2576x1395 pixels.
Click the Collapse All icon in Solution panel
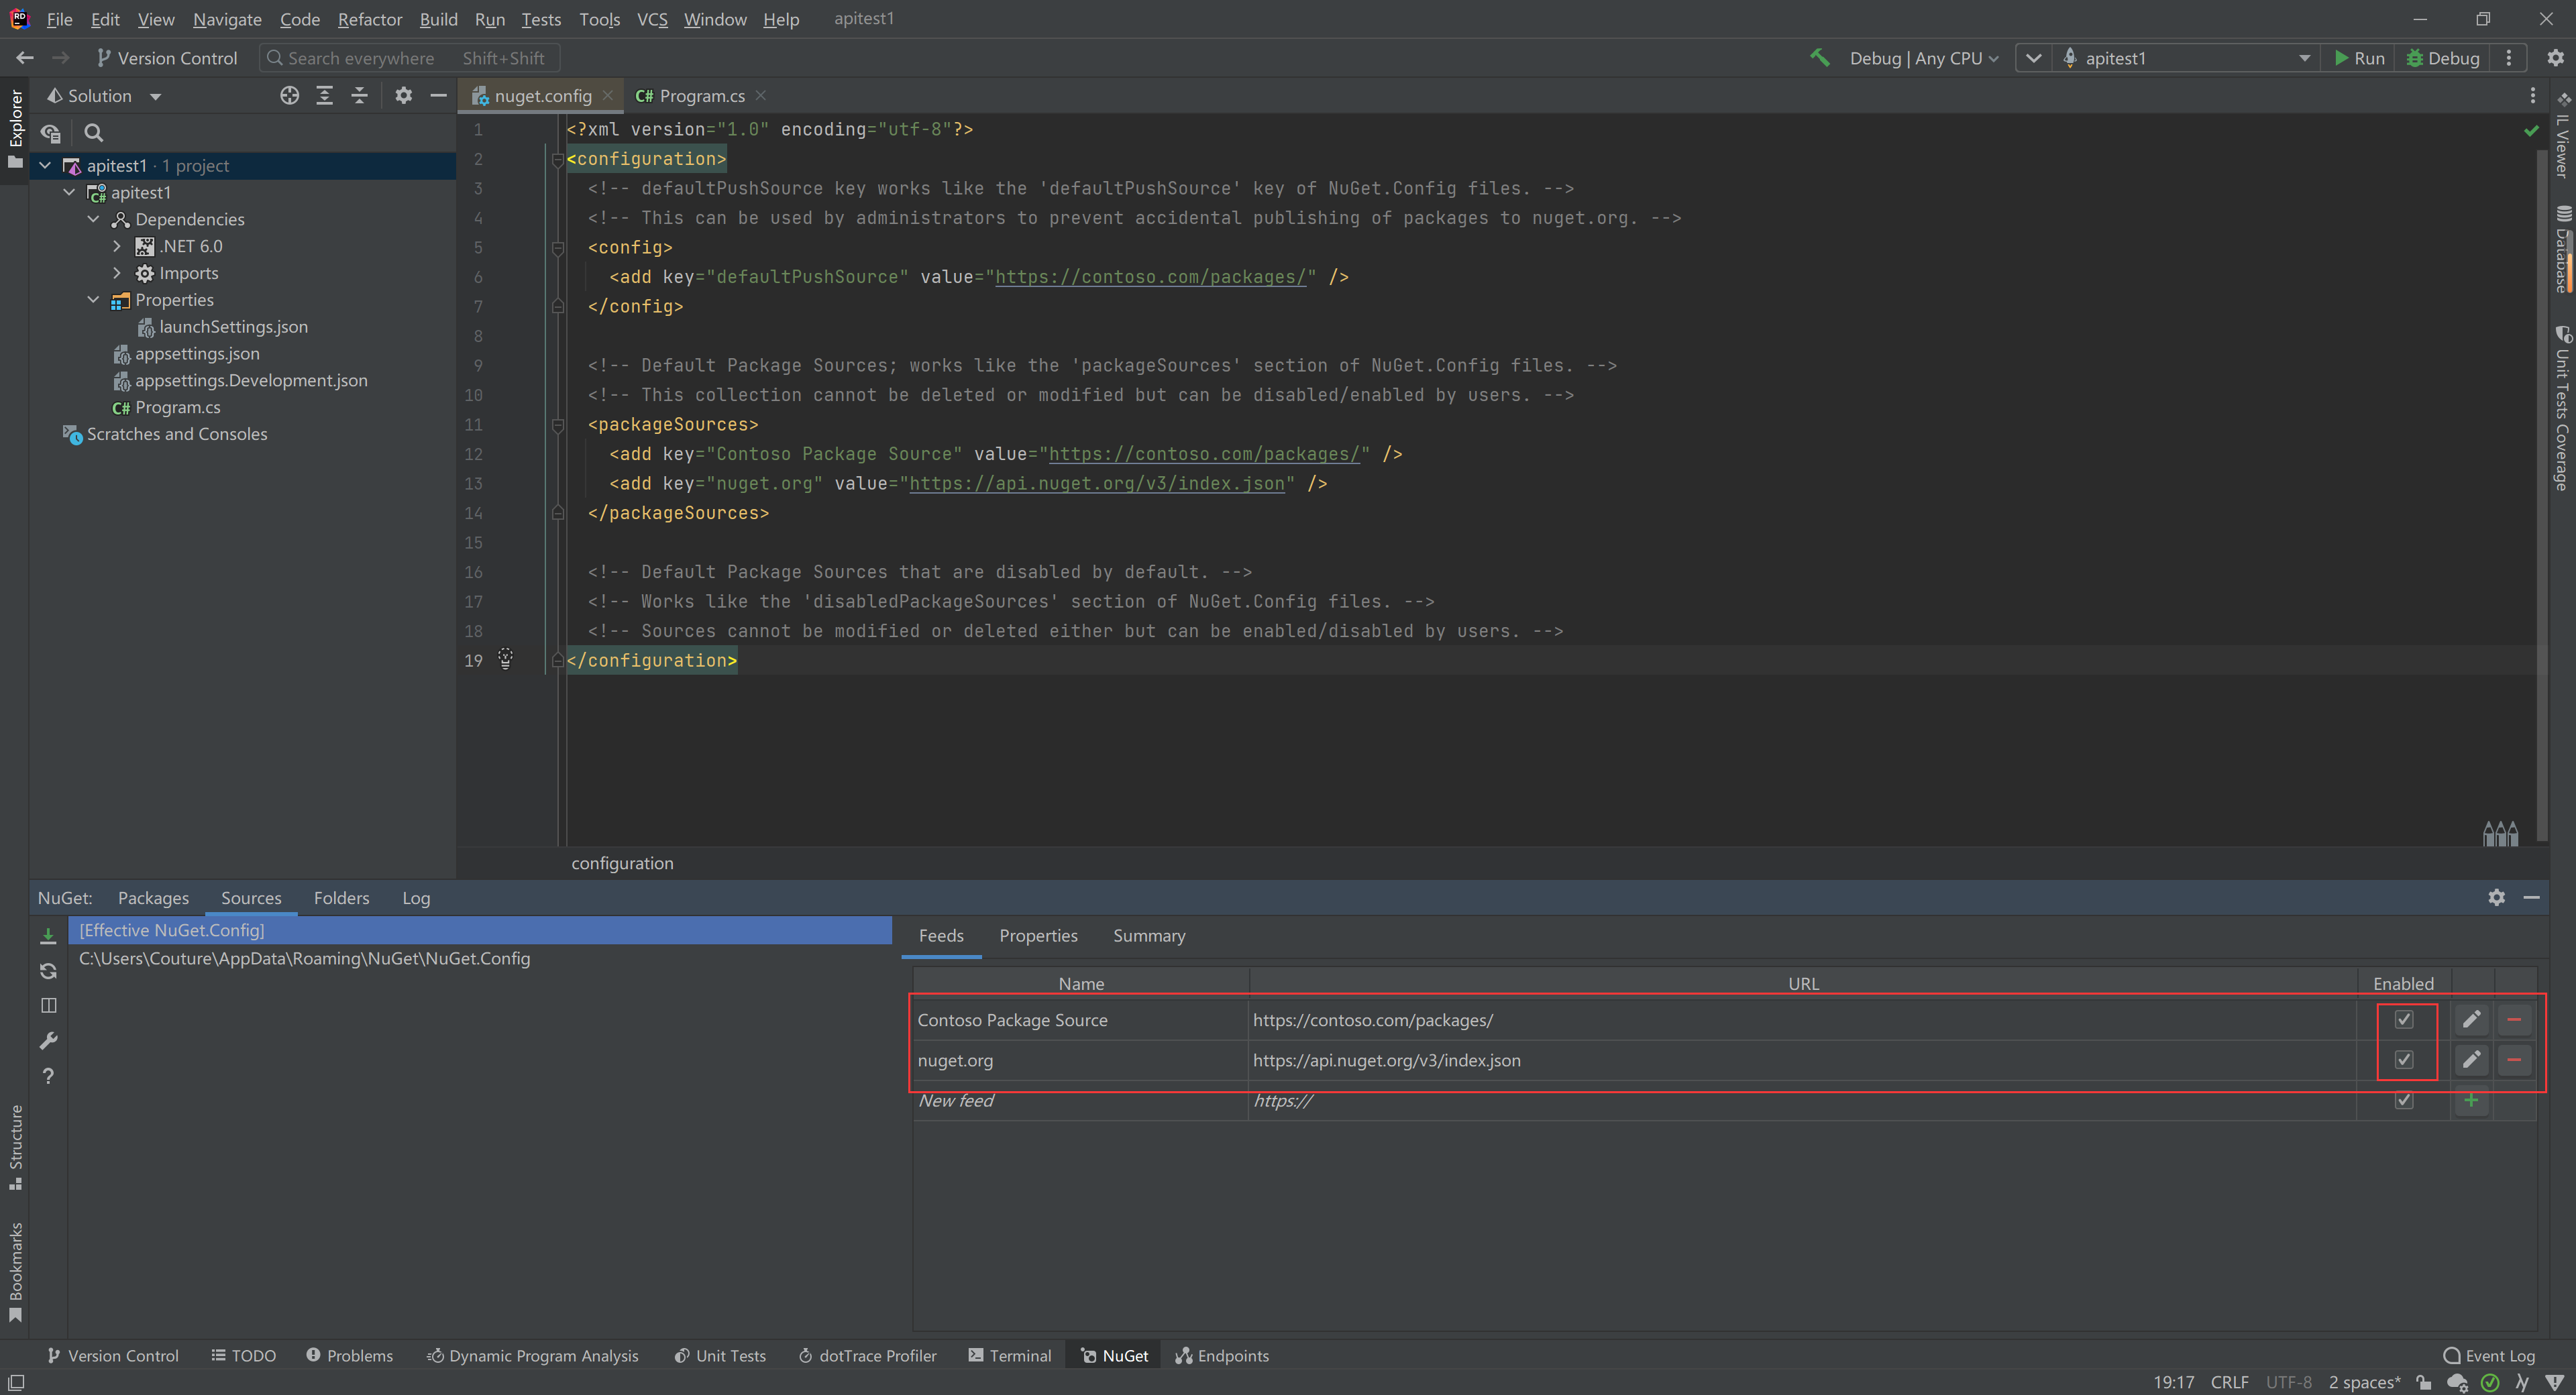click(x=359, y=96)
